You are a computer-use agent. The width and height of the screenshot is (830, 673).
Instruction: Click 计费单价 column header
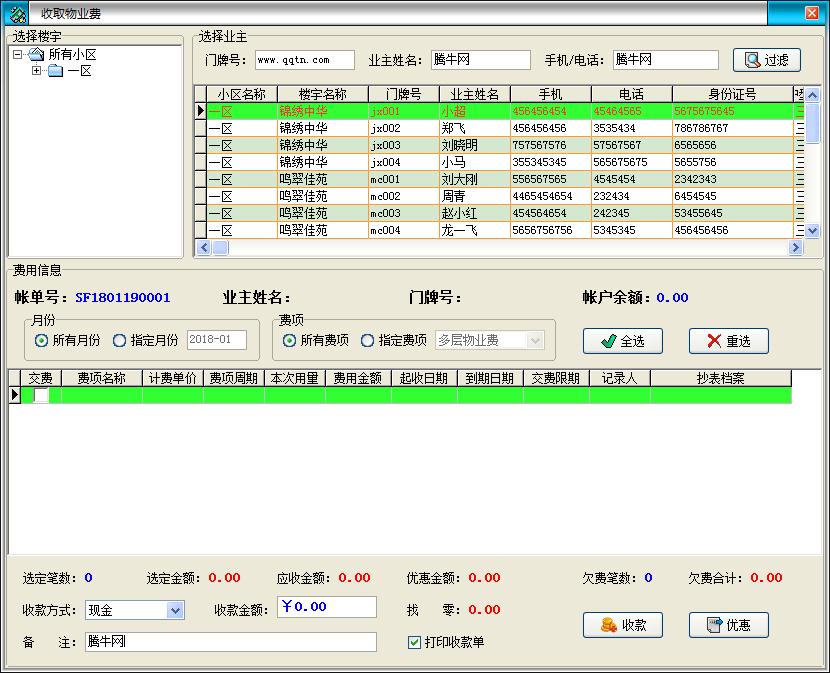(x=173, y=378)
